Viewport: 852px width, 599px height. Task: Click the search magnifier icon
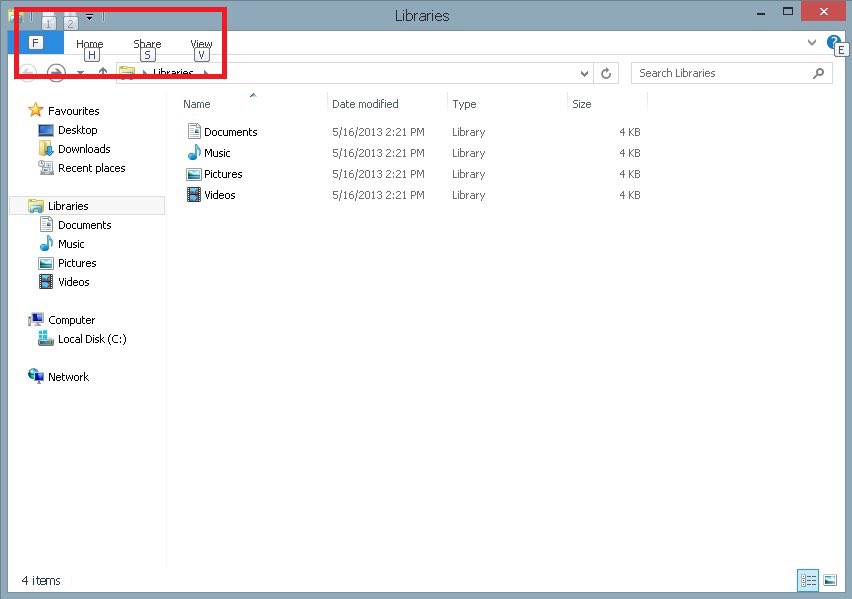818,73
